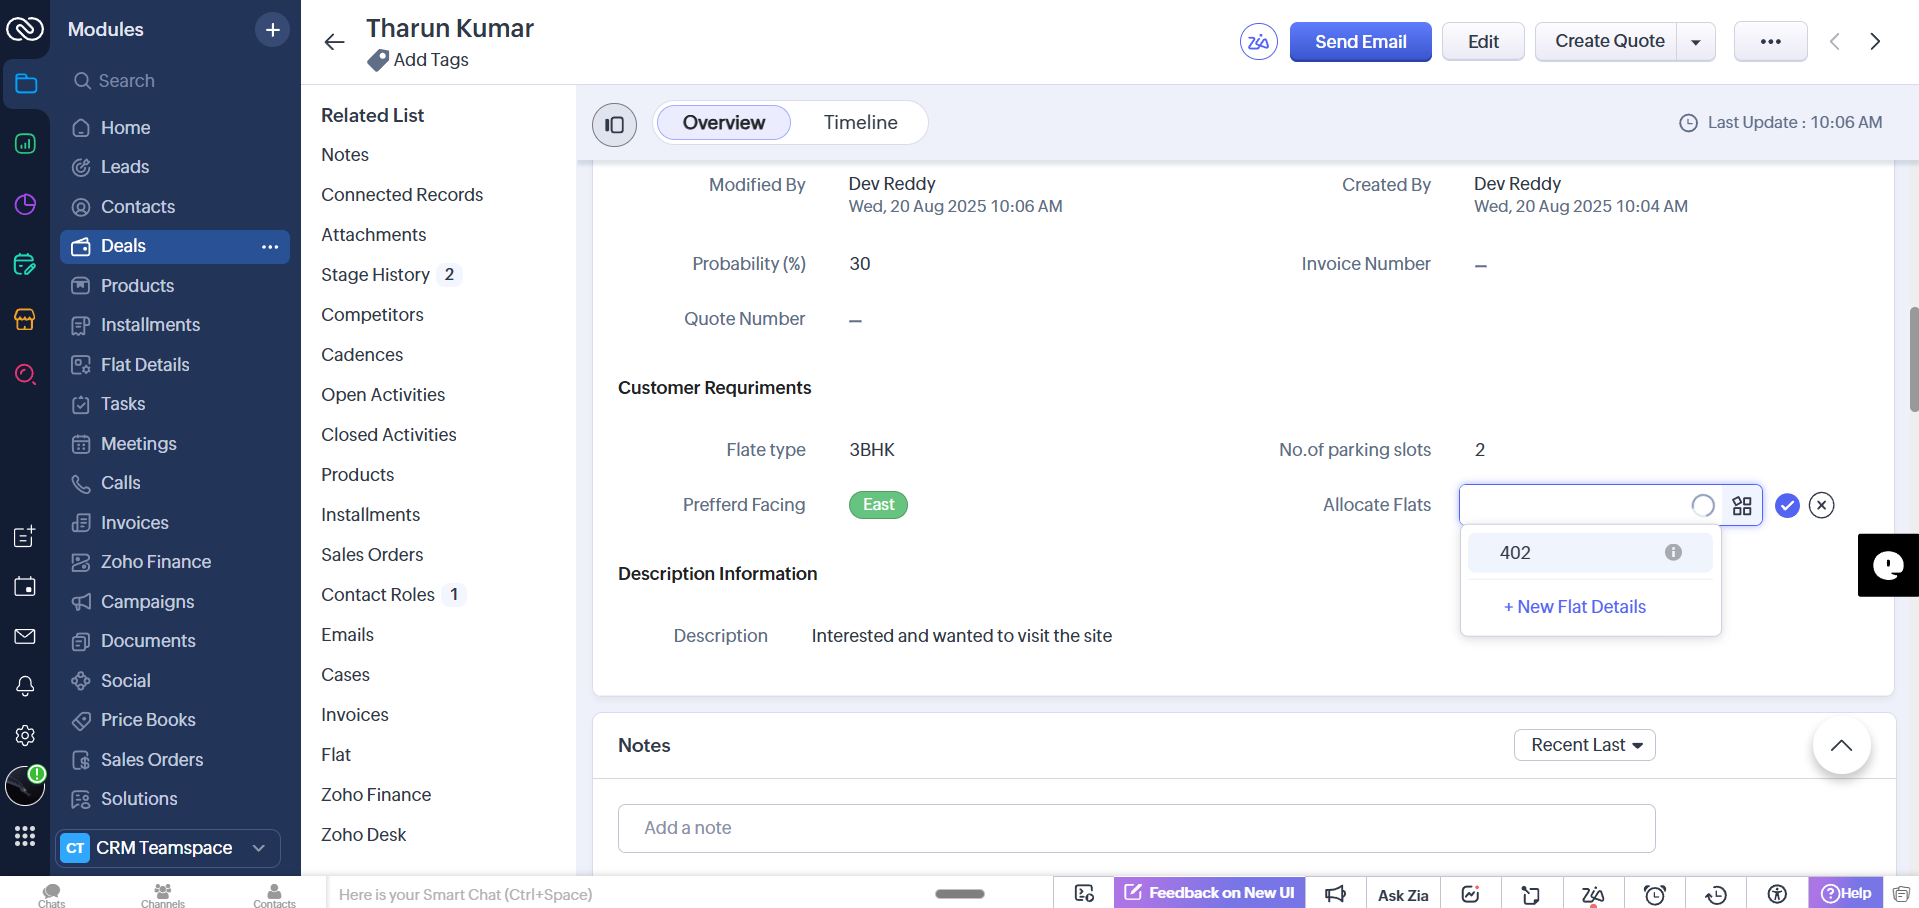Click the + New Flat Details link
The image size is (1919, 908).
[1575, 607]
